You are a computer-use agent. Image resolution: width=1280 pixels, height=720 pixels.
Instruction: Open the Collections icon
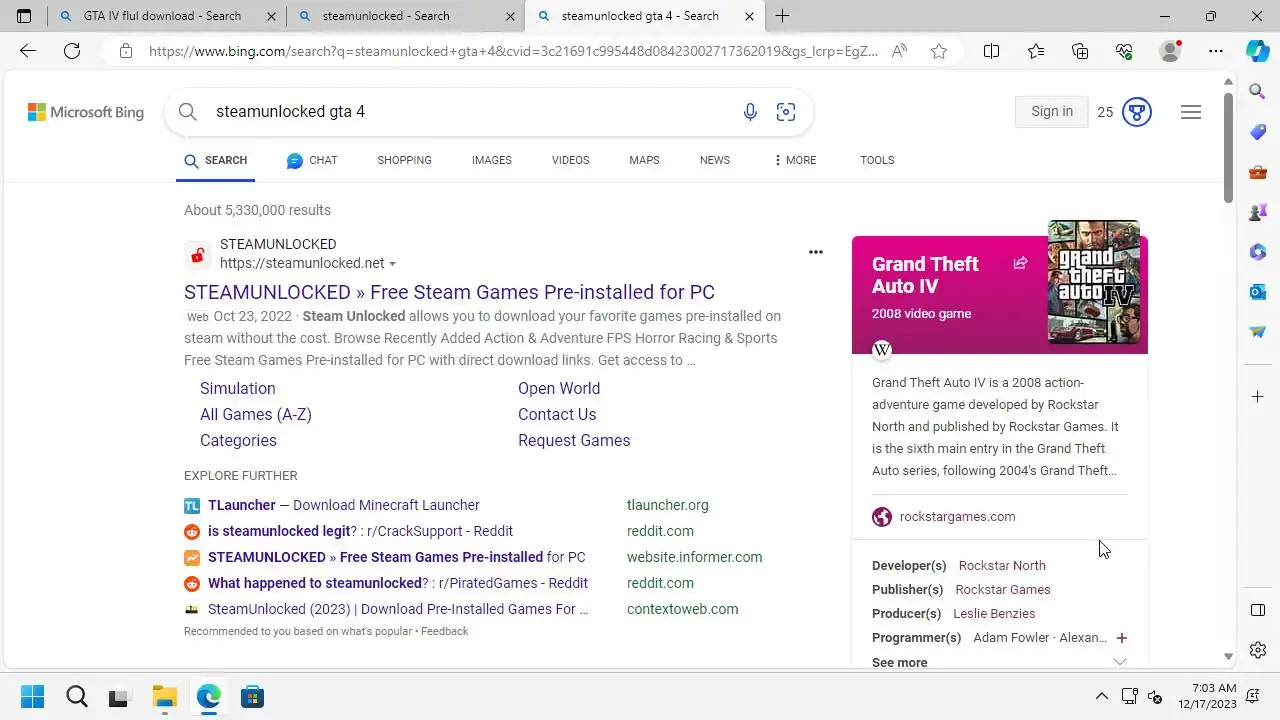[x=1080, y=51]
